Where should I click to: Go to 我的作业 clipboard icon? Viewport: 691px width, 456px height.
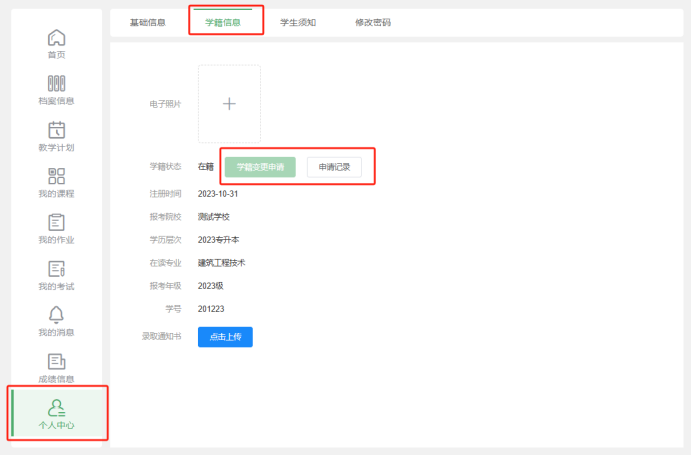(56, 222)
